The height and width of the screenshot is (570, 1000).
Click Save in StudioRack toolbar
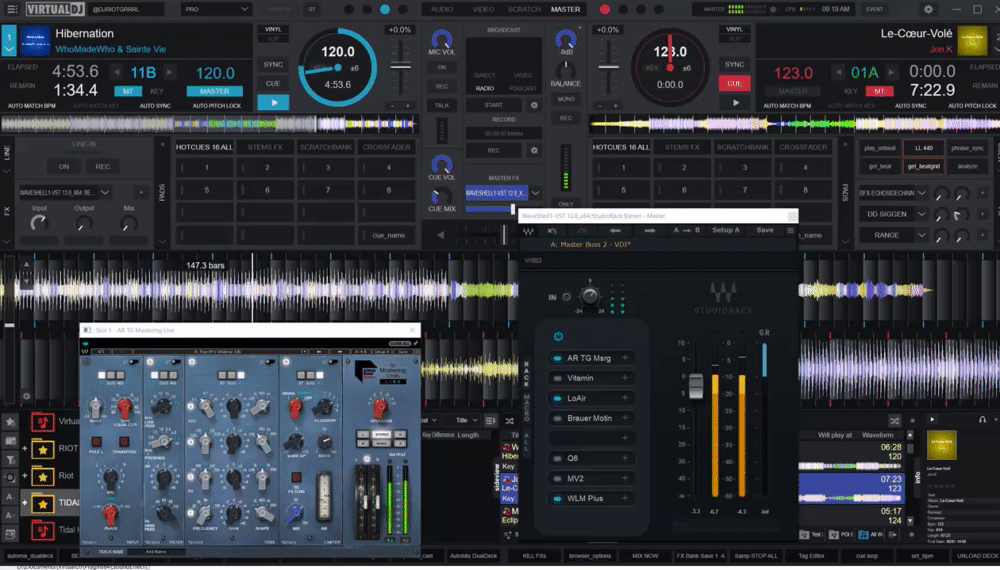click(x=765, y=230)
